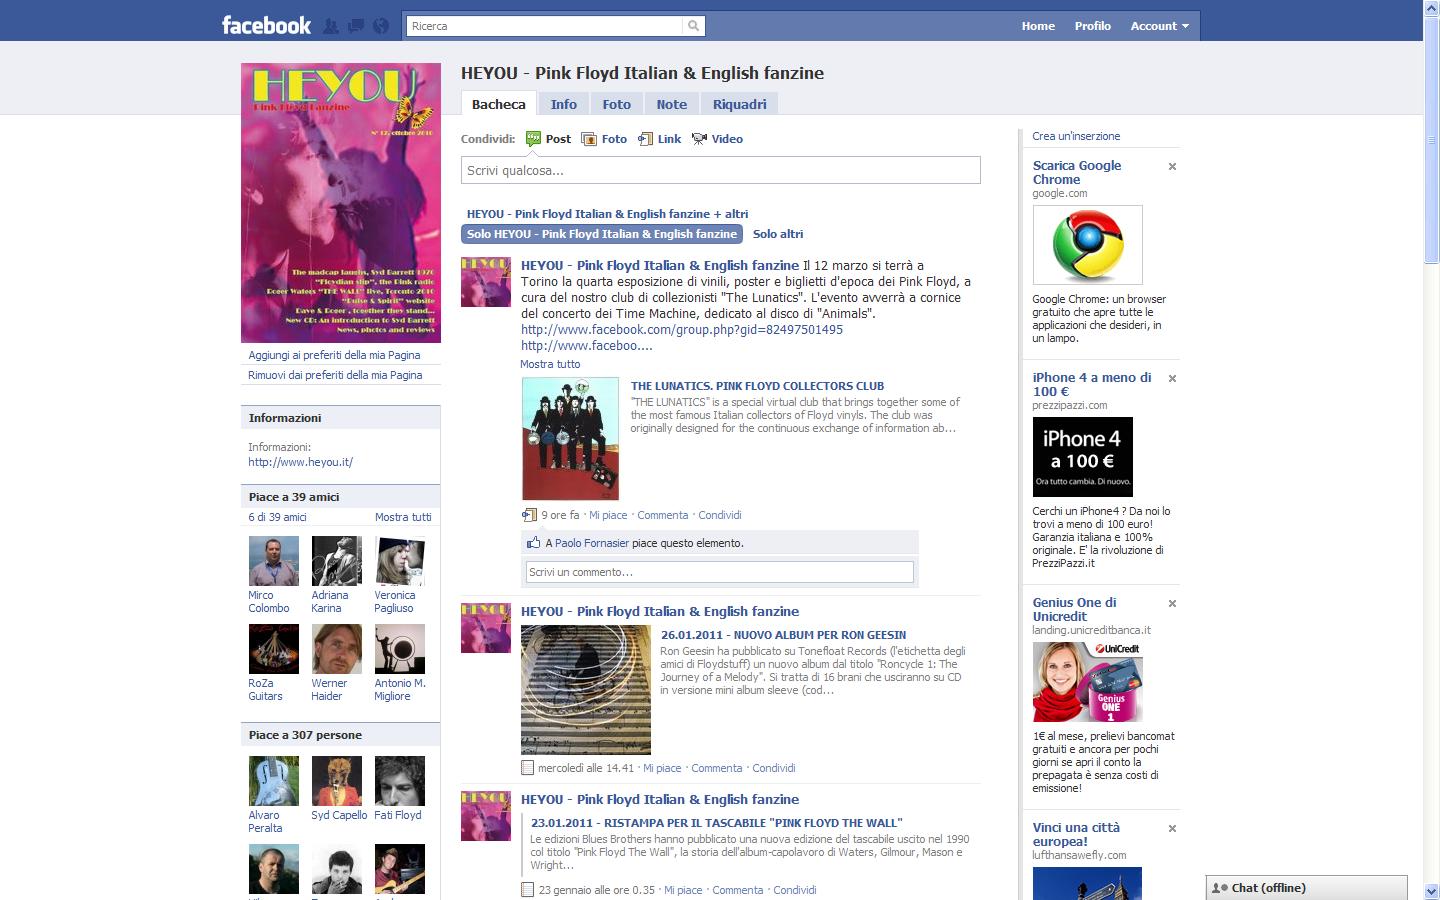Image resolution: width=1440 pixels, height=900 pixels.
Task: Switch to the Foto tab
Action: point(617,104)
